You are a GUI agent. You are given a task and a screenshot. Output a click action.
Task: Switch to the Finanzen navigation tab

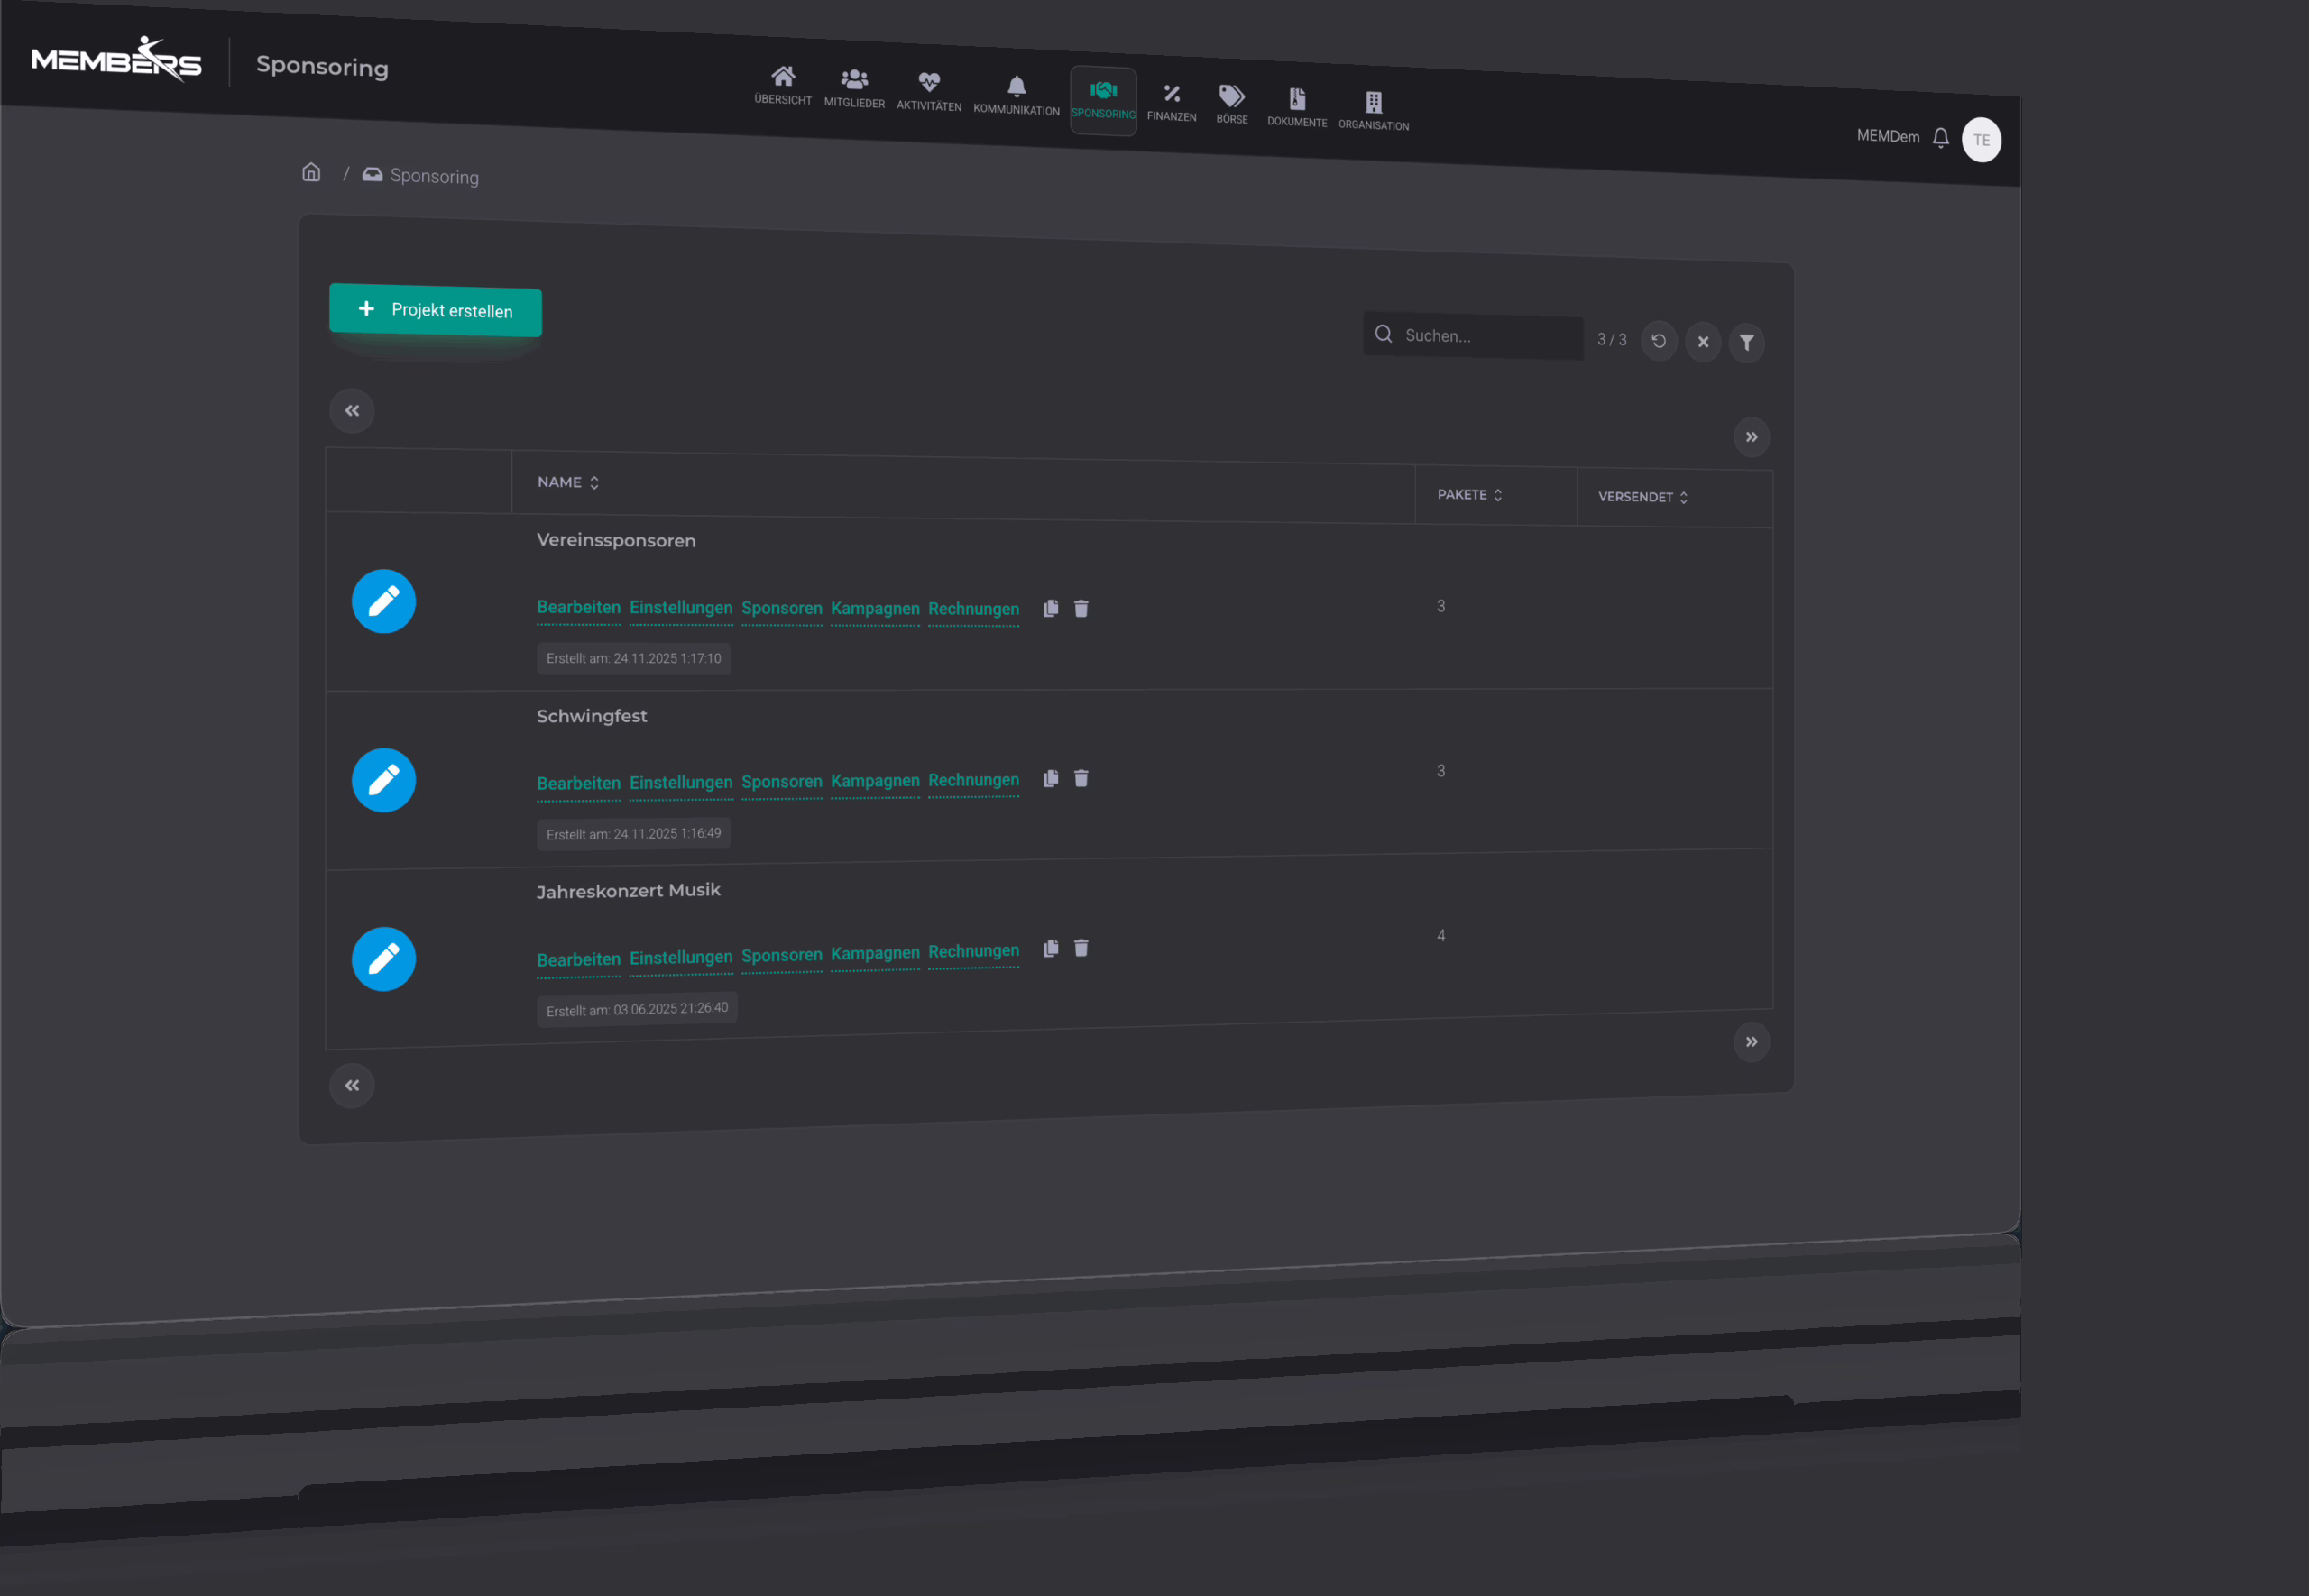pos(1171,103)
